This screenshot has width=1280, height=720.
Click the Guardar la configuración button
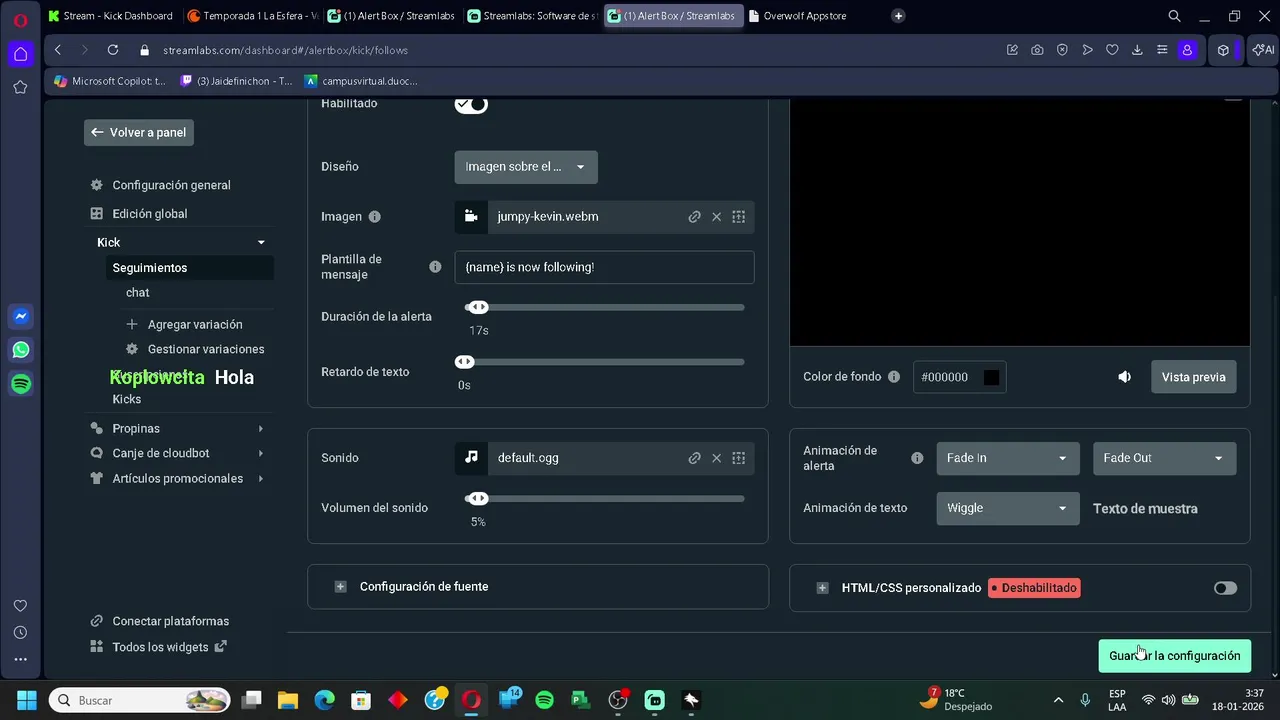1174,656
